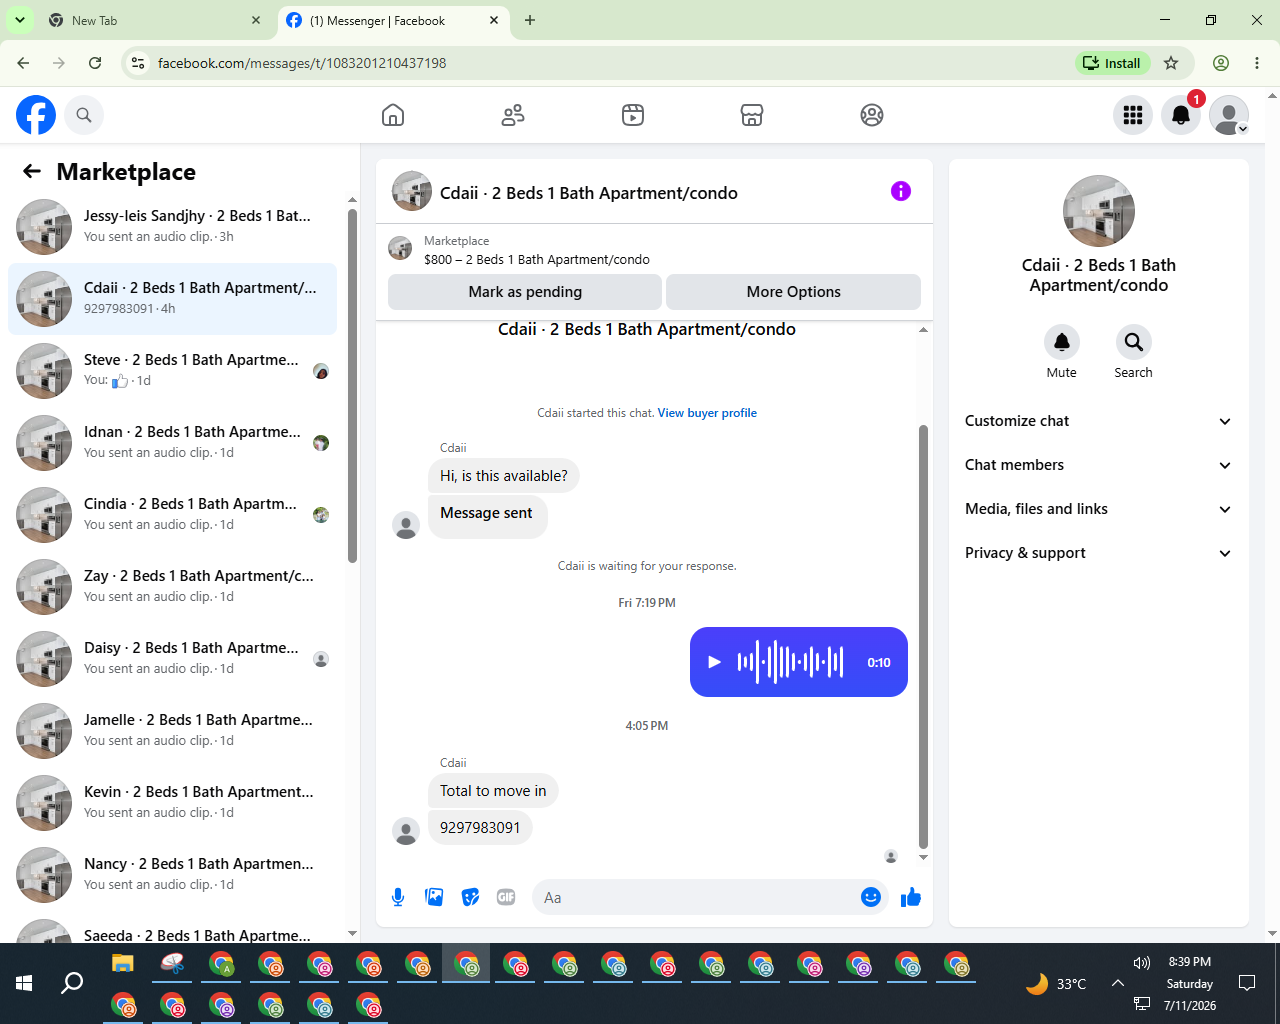Image resolution: width=1280 pixels, height=1024 pixels.
Task: Open emoji picker smiley icon
Action: point(871,897)
